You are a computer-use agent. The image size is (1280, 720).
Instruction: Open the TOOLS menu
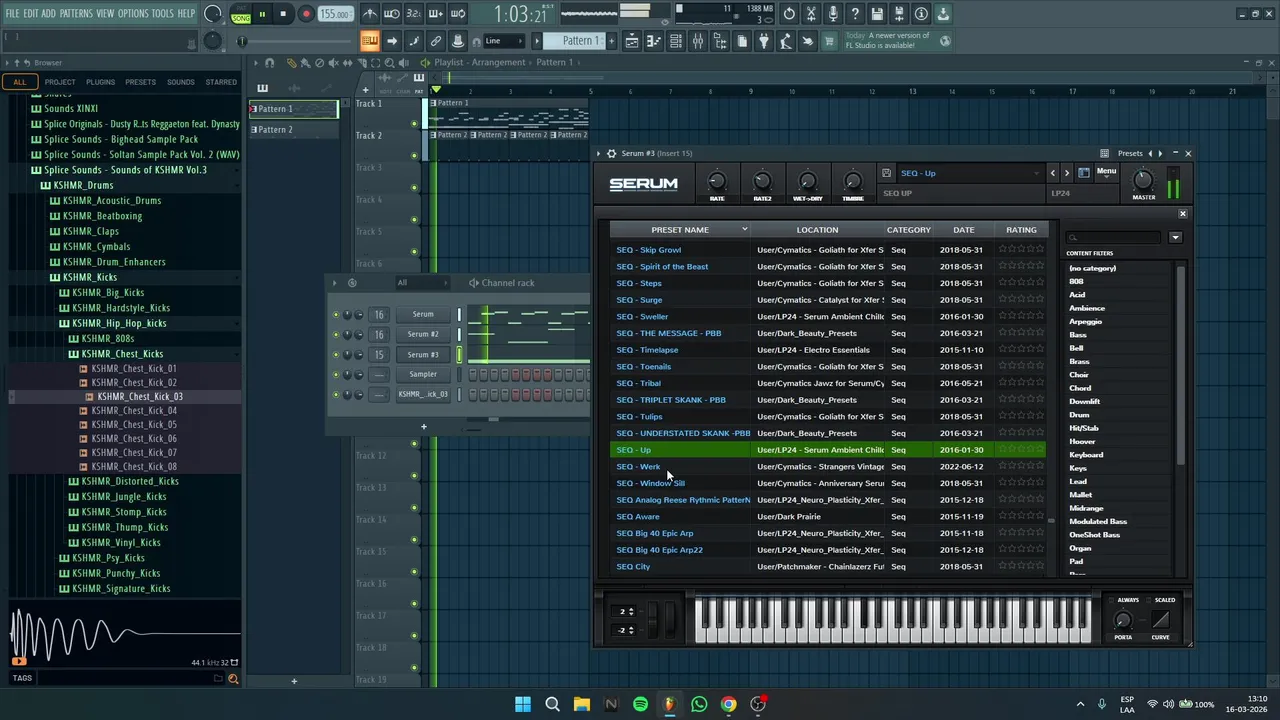click(163, 14)
